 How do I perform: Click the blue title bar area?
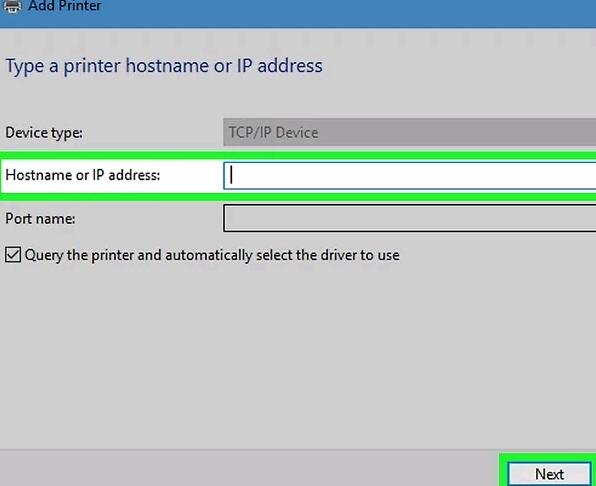pyautogui.click(x=342, y=13)
